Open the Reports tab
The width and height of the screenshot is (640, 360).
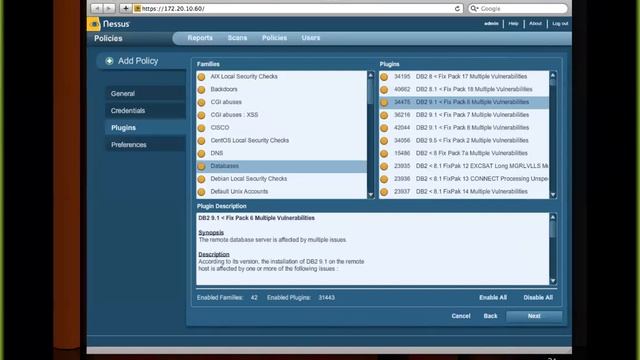(x=200, y=38)
